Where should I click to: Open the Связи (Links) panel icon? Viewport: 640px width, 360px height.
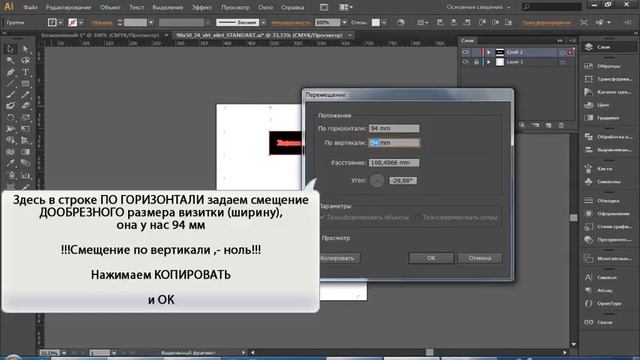(588, 322)
